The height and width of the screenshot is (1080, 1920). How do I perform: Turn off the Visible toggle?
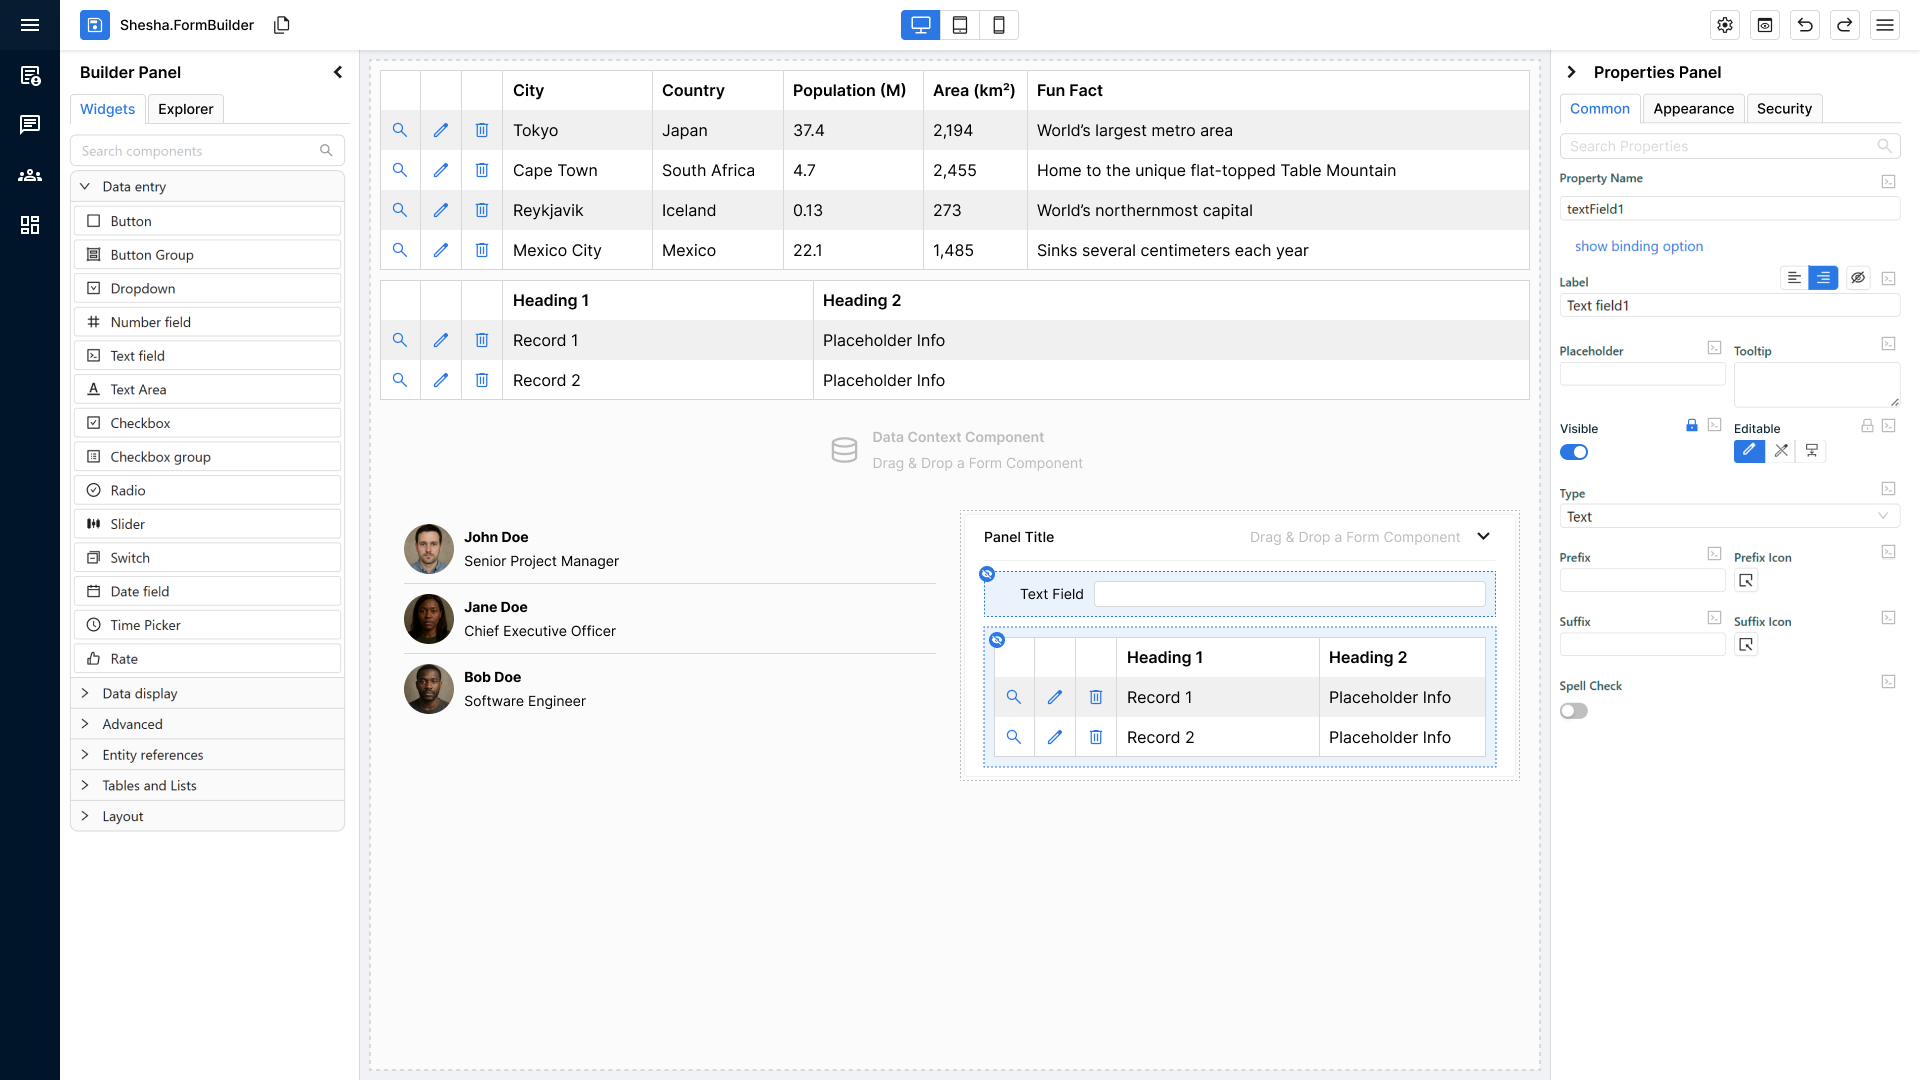[x=1574, y=452]
